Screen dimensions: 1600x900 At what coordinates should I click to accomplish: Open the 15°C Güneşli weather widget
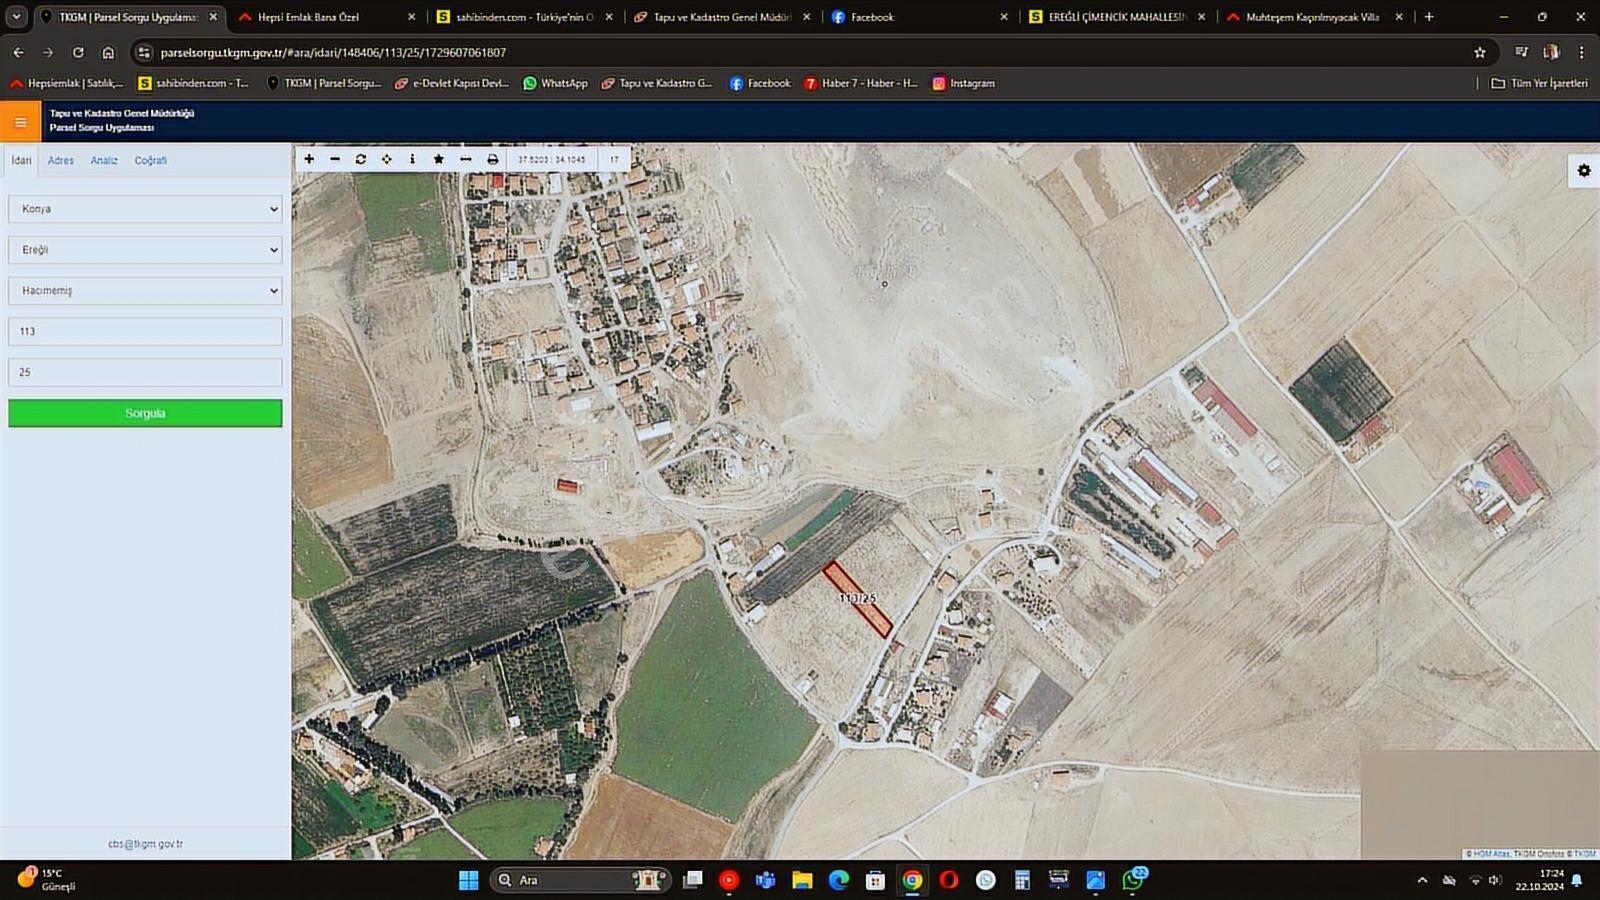tap(46, 880)
